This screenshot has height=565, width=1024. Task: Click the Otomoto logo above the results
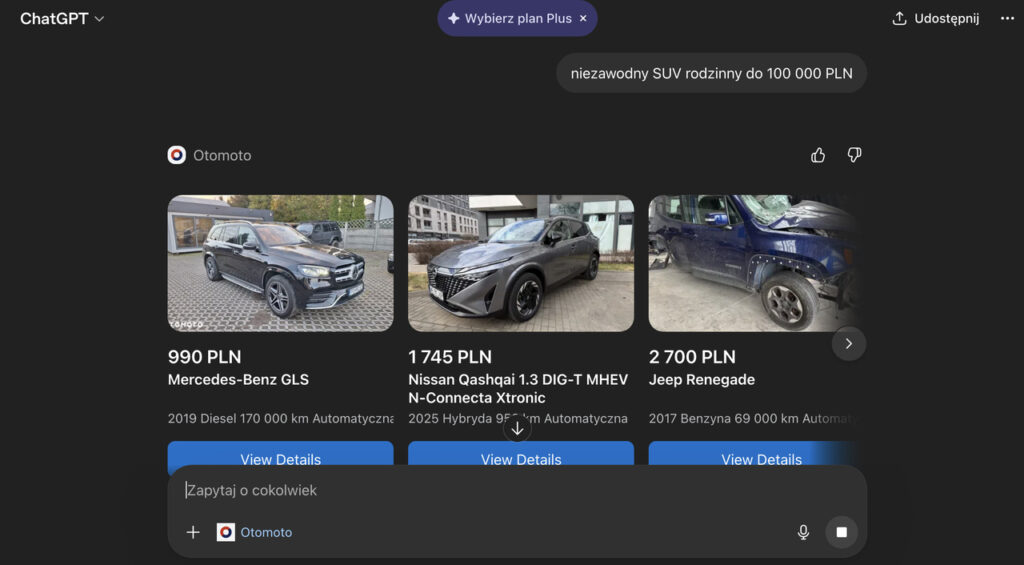(177, 155)
